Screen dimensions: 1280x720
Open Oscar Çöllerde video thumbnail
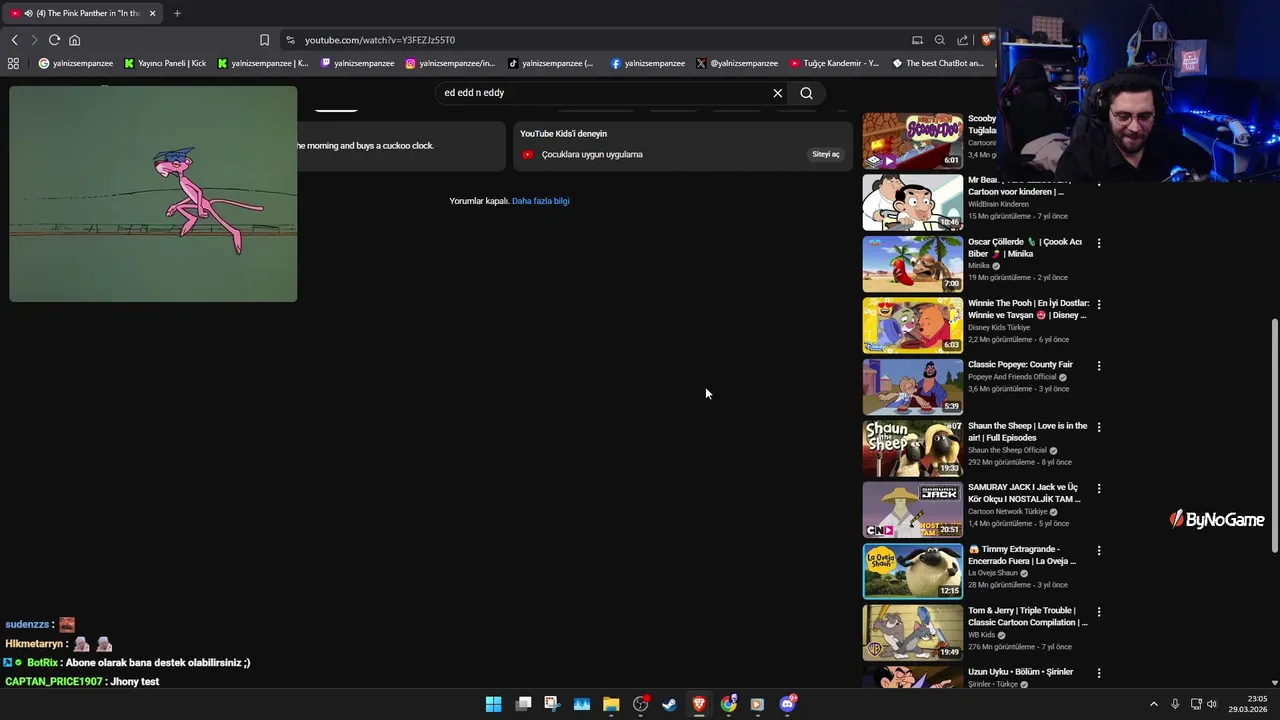click(913, 263)
